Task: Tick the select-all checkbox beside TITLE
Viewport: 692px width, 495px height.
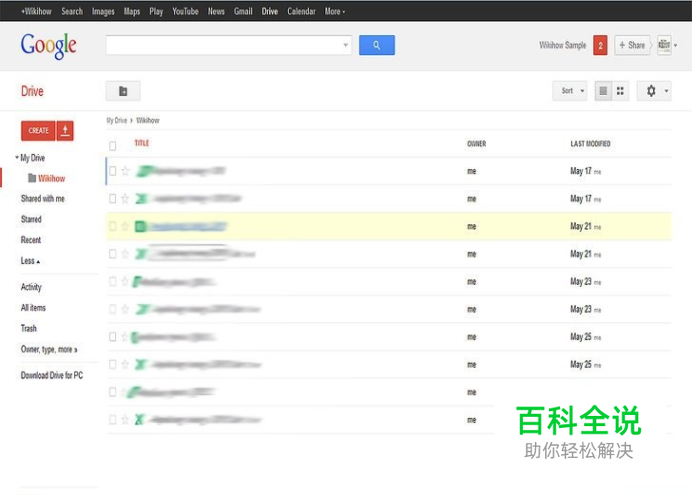Action: click(x=113, y=146)
